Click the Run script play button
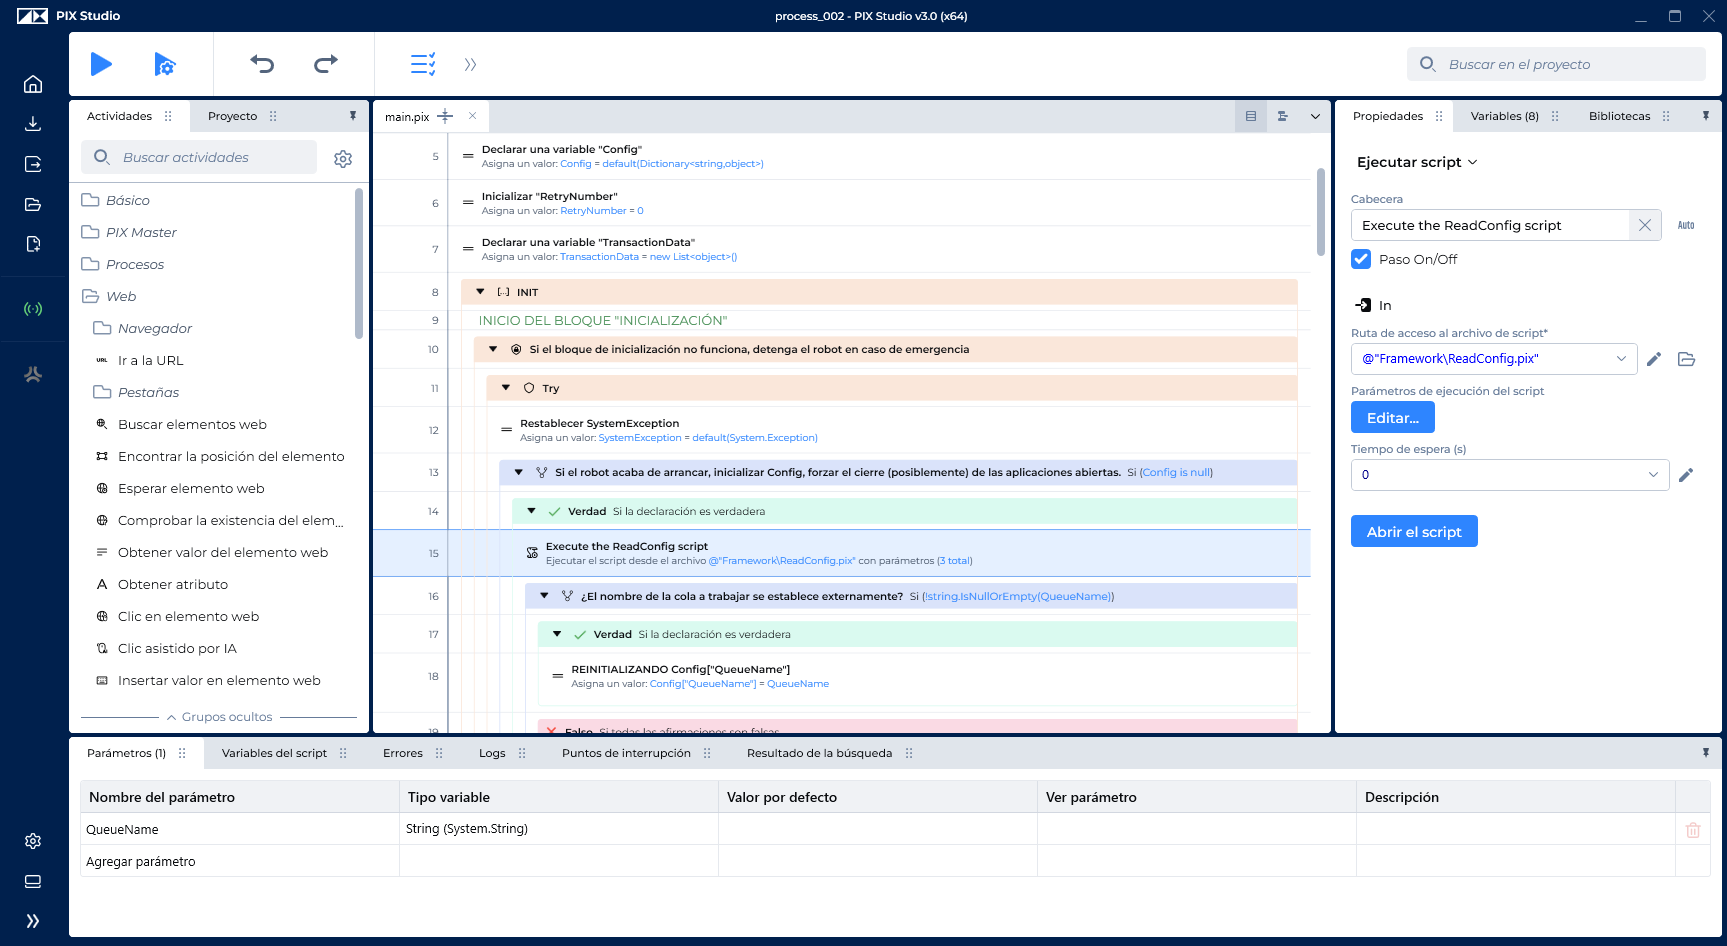 101,64
